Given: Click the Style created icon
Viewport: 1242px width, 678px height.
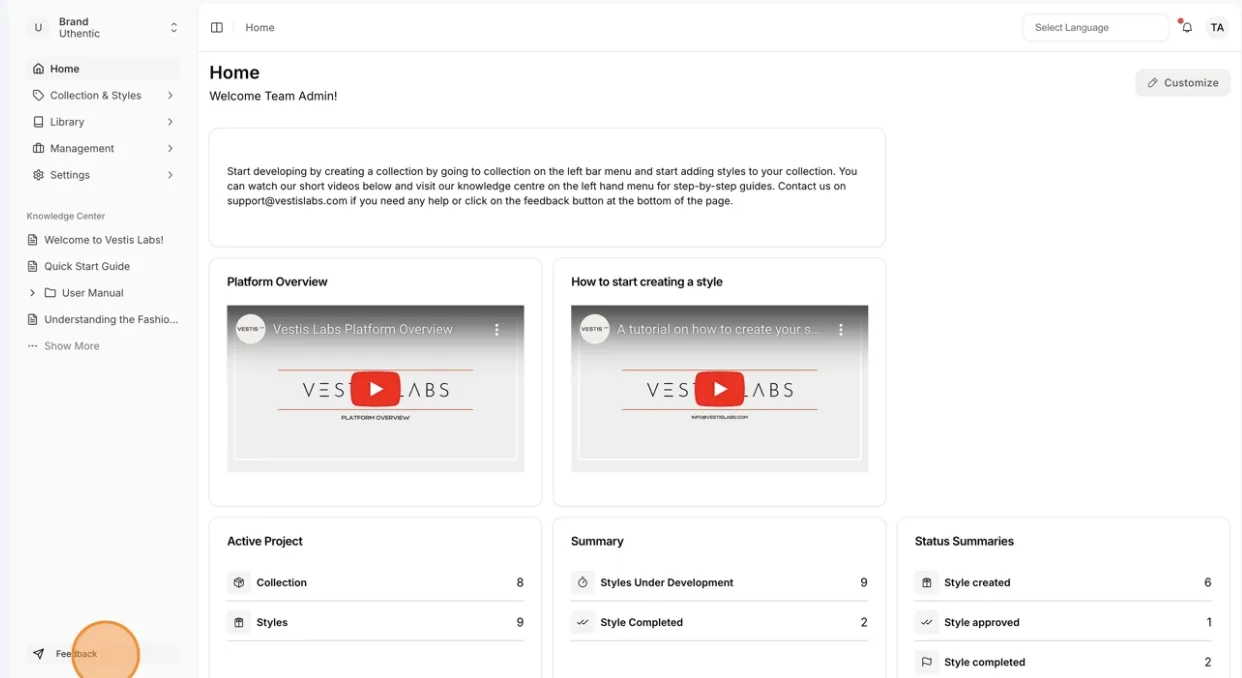Looking at the screenshot, I should point(927,582).
